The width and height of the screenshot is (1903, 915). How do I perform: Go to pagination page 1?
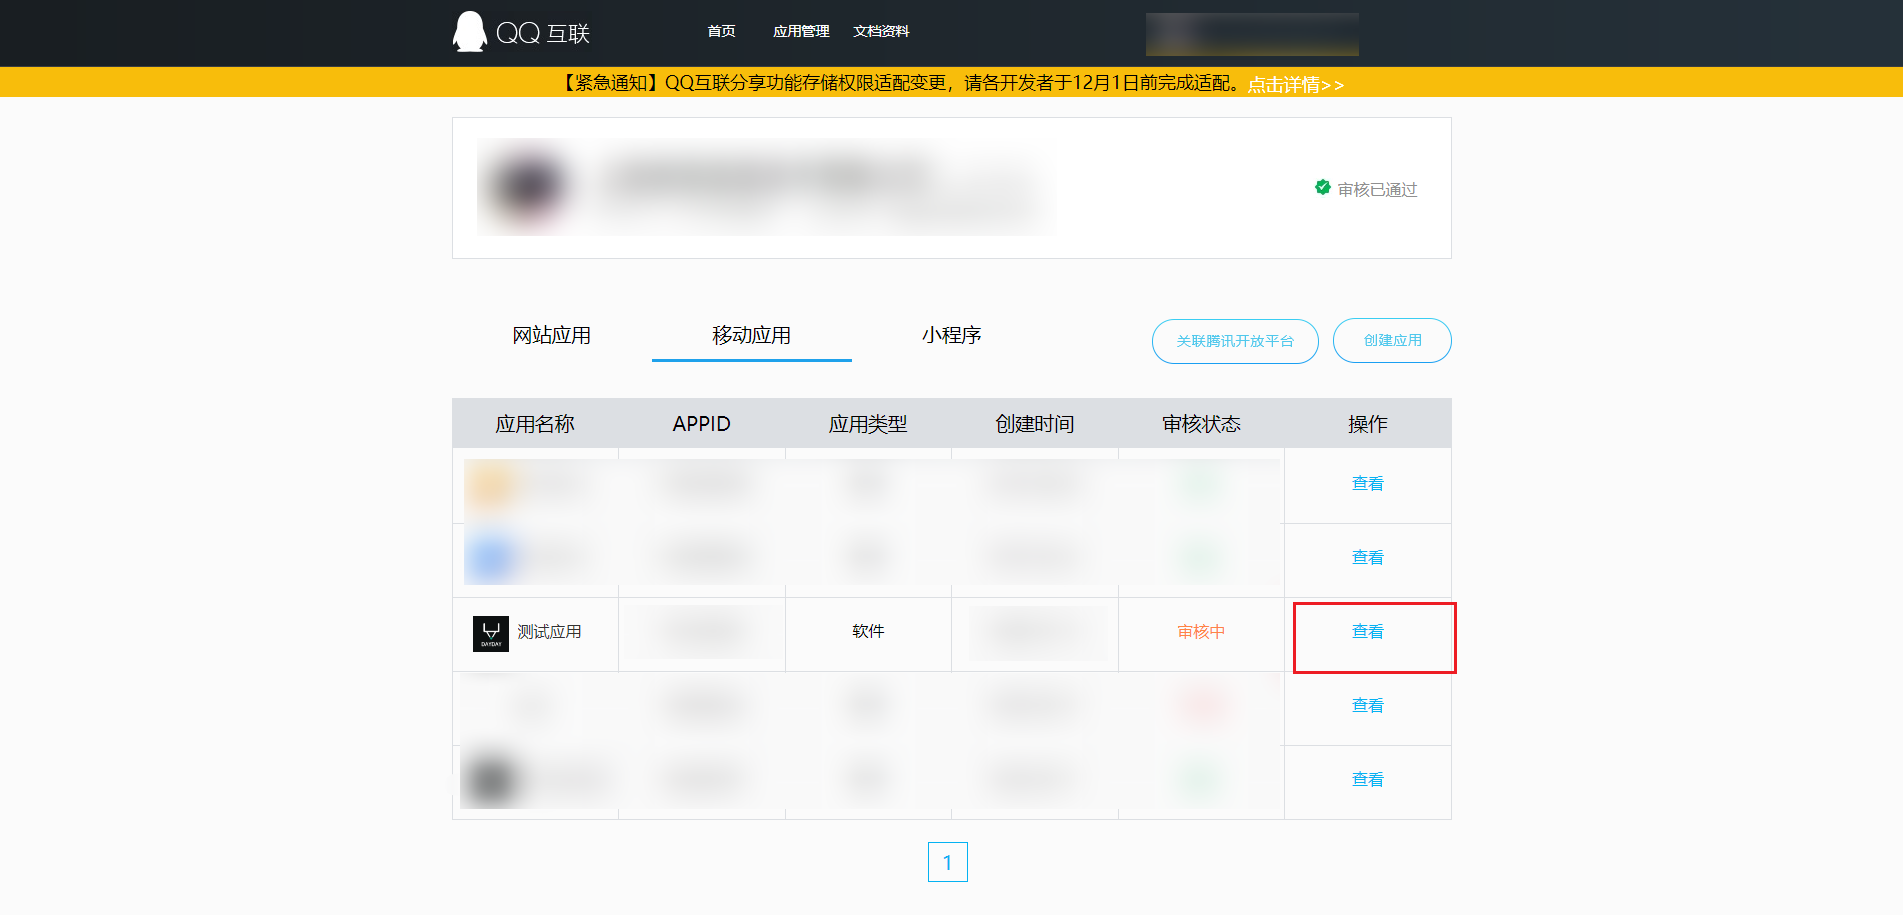[948, 862]
